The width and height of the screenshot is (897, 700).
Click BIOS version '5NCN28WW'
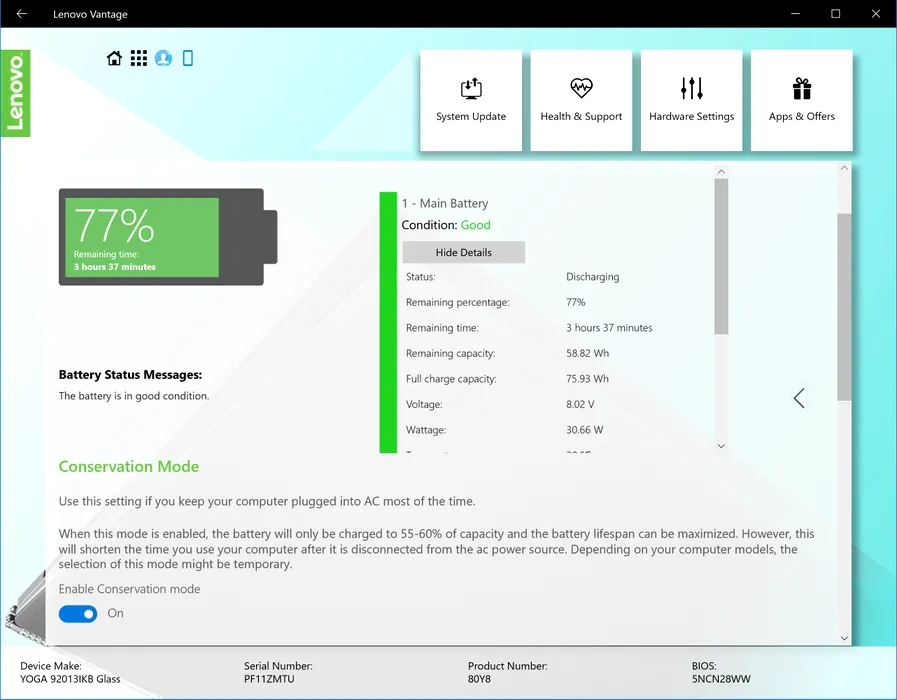tap(721, 679)
